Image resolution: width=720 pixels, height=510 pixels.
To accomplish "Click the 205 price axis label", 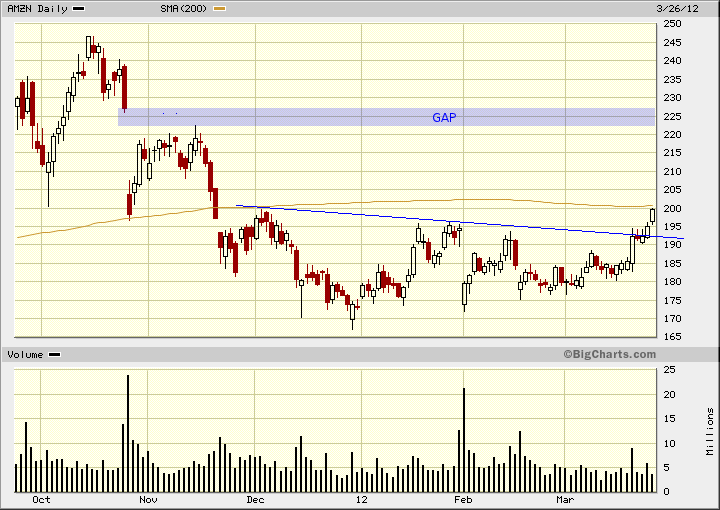I will 673,190.
